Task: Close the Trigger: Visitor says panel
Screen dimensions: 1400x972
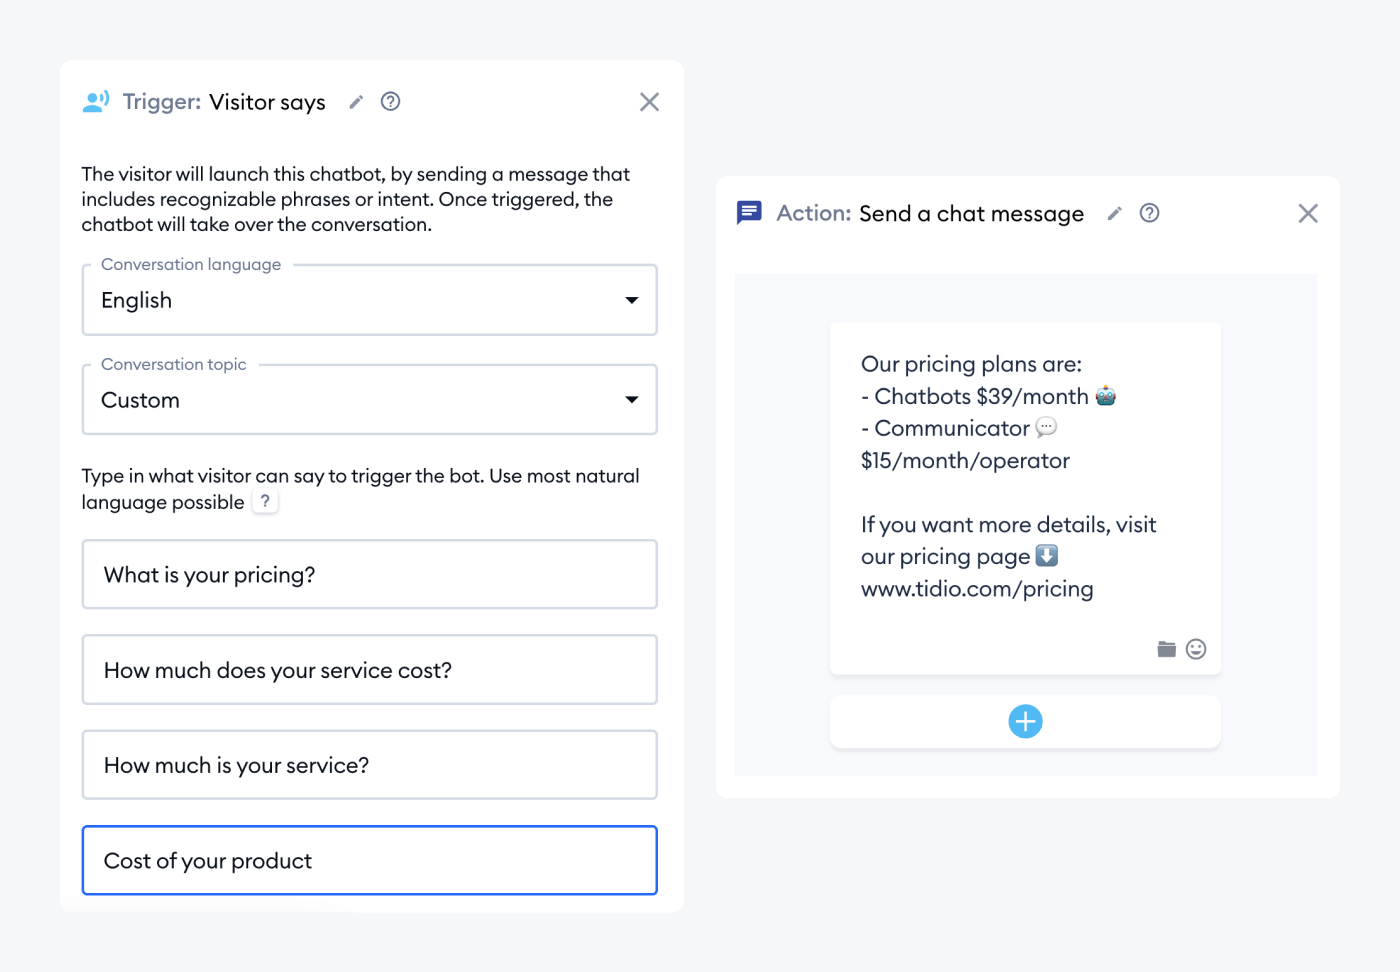Action: [649, 101]
